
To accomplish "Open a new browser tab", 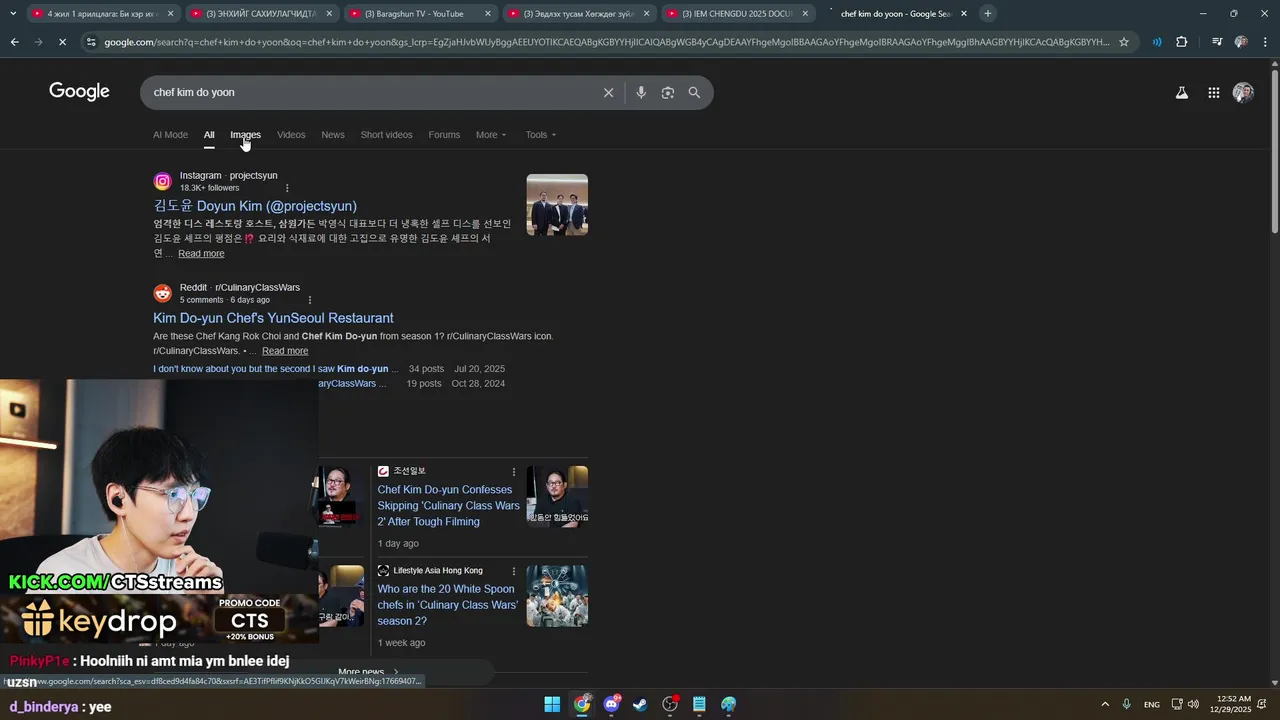I will 987,14.
